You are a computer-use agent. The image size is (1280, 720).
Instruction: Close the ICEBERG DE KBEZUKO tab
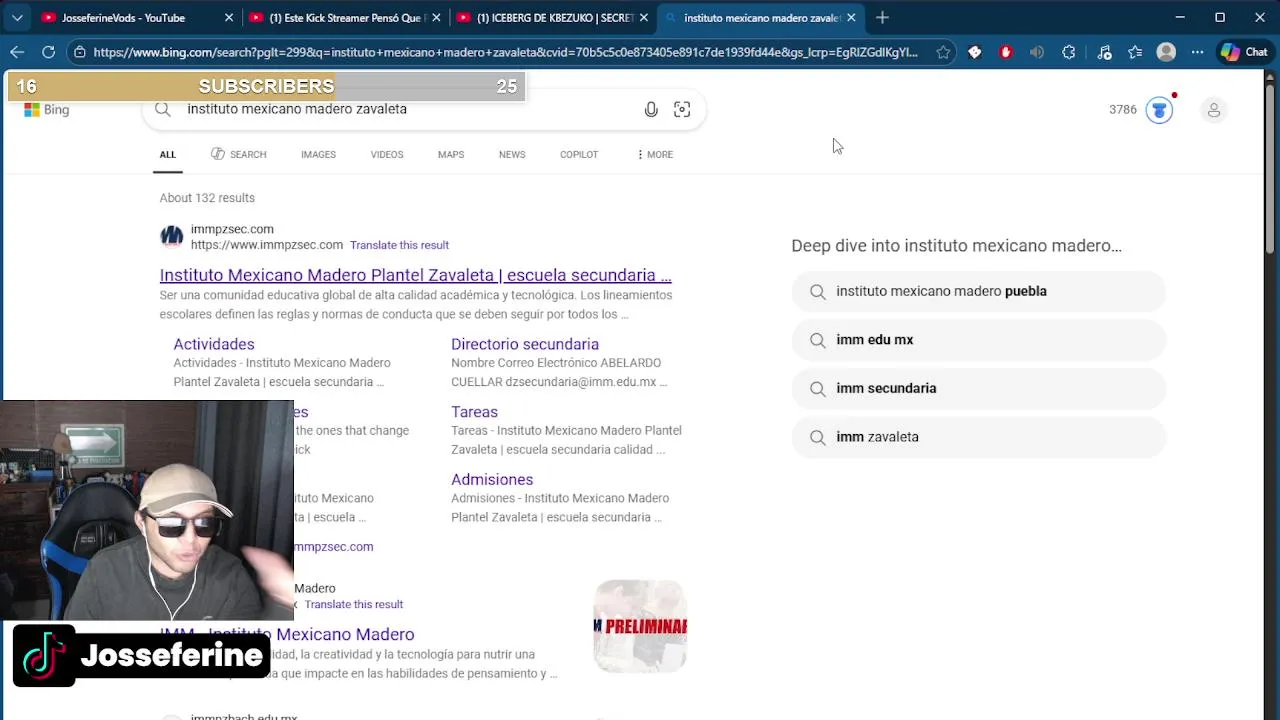click(x=644, y=18)
